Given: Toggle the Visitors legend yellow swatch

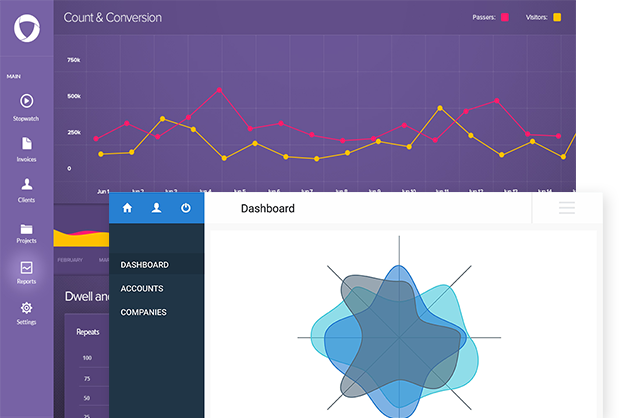Looking at the screenshot, I should 557,17.
